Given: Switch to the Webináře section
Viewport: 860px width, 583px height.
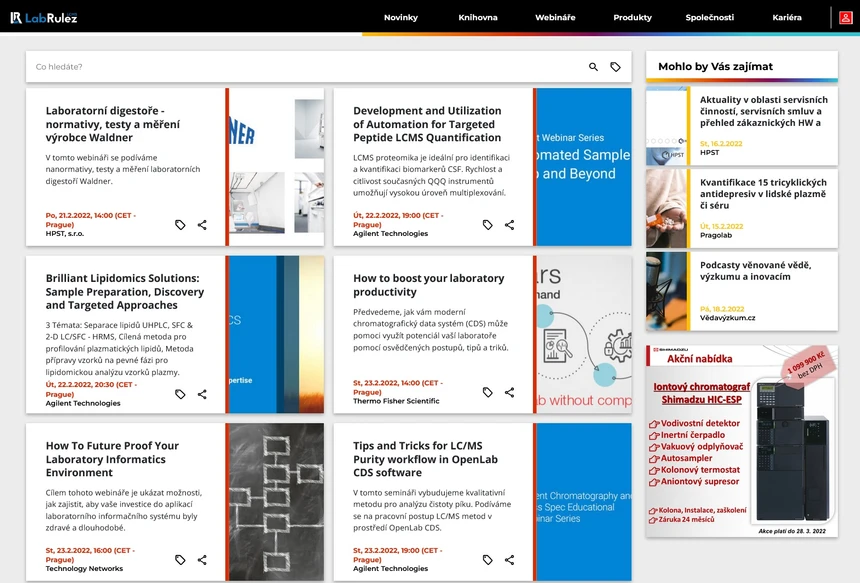Looking at the screenshot, I should [x=555, y=18].
